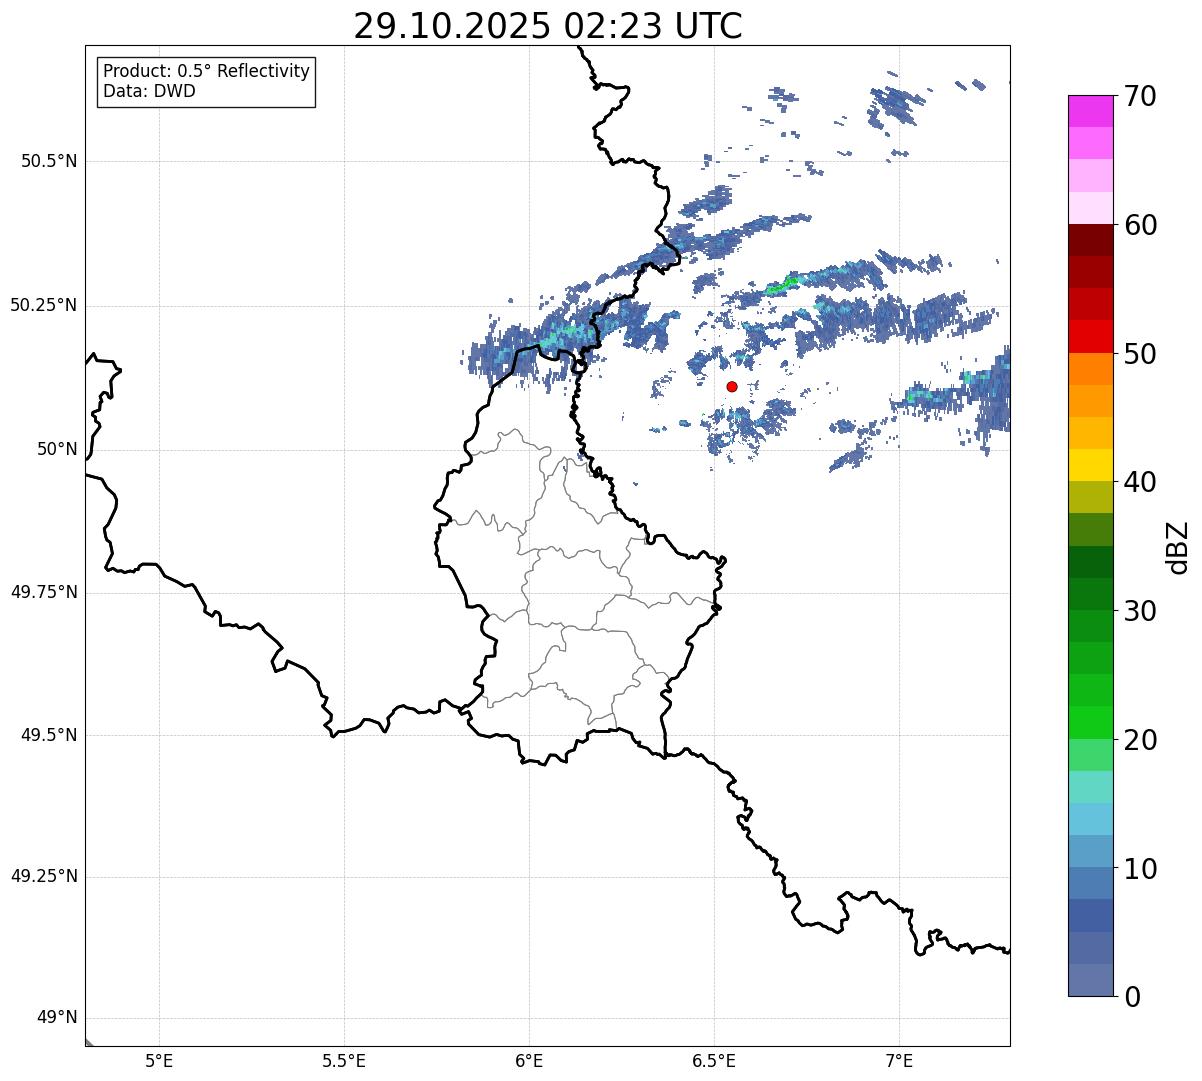
Task: Click the 'dBZ' colorbar axis label
Action: [x=1178, y=546]
